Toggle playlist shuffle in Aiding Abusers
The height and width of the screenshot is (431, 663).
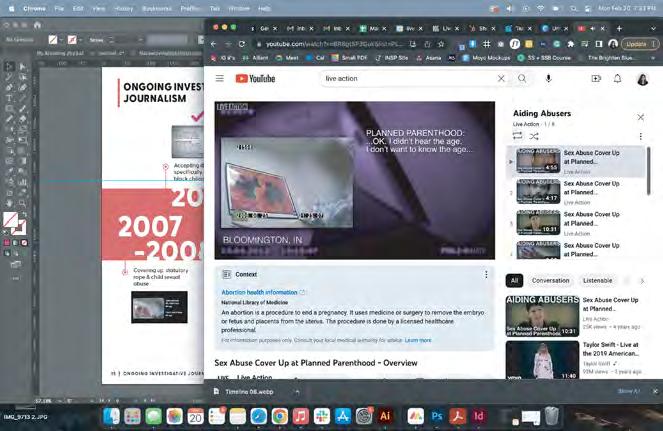(534, 136)
